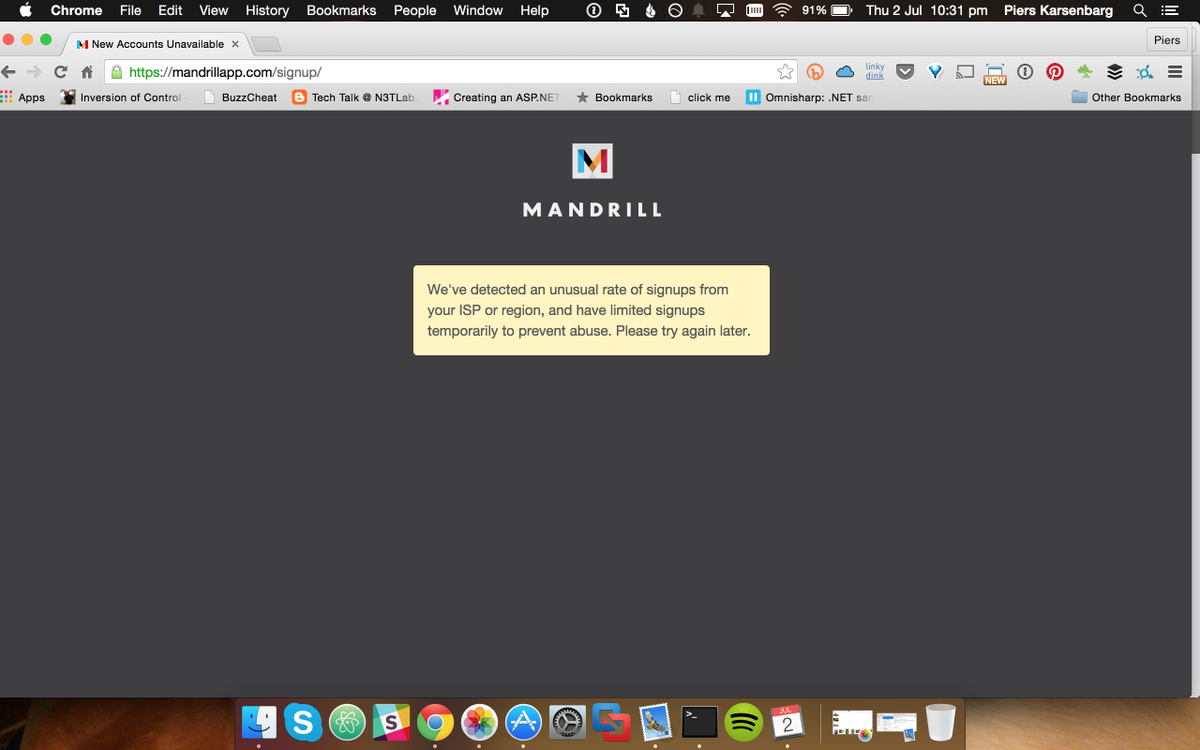Bookmark this page with the star icon
This screenshot has height=750, width=1200.
click(x=786, y=72)
